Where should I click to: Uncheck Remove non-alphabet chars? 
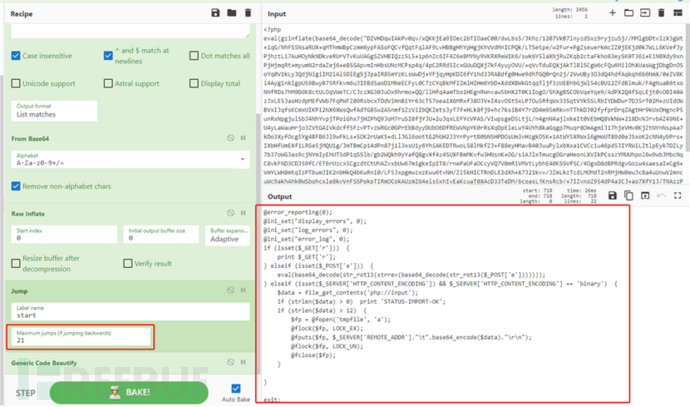[x=16, y=186]
